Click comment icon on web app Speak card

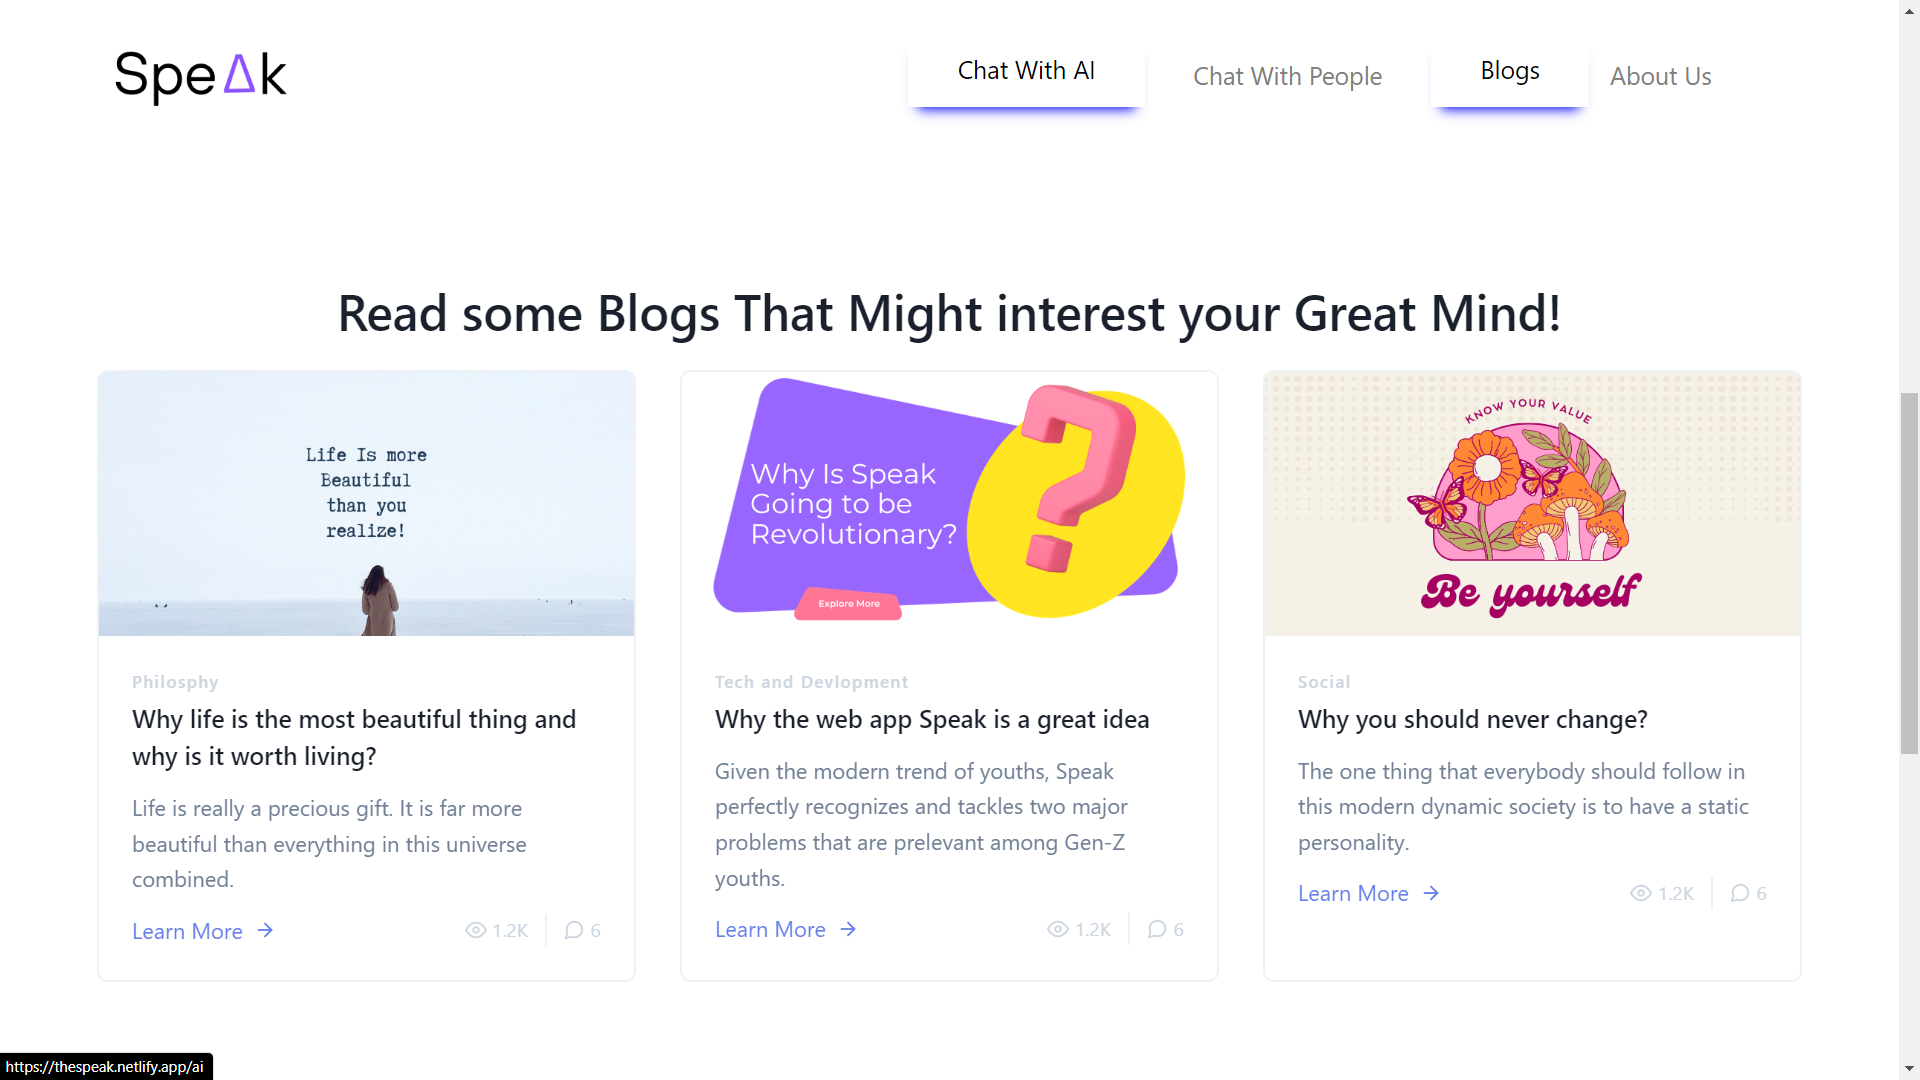tap(1157, 929)
